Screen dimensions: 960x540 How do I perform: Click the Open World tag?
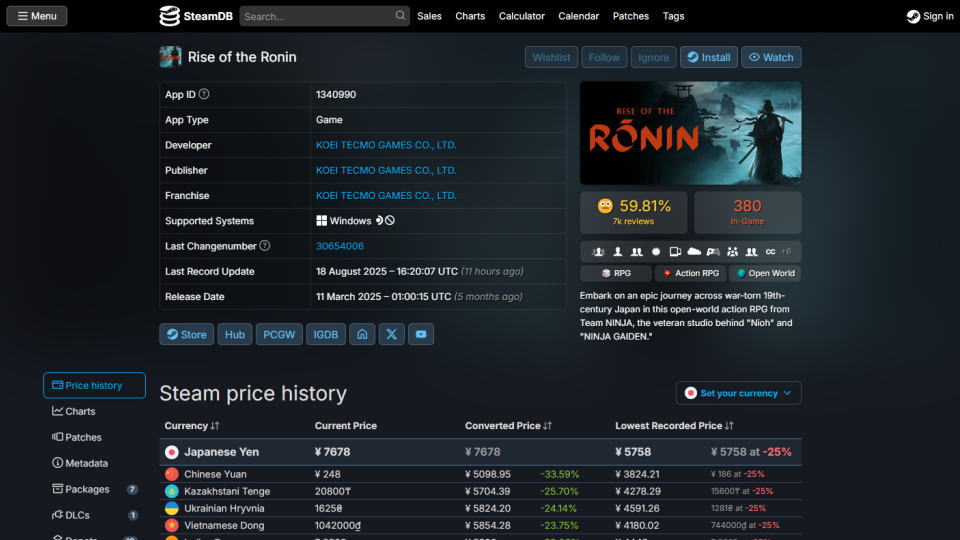(765, 273)
